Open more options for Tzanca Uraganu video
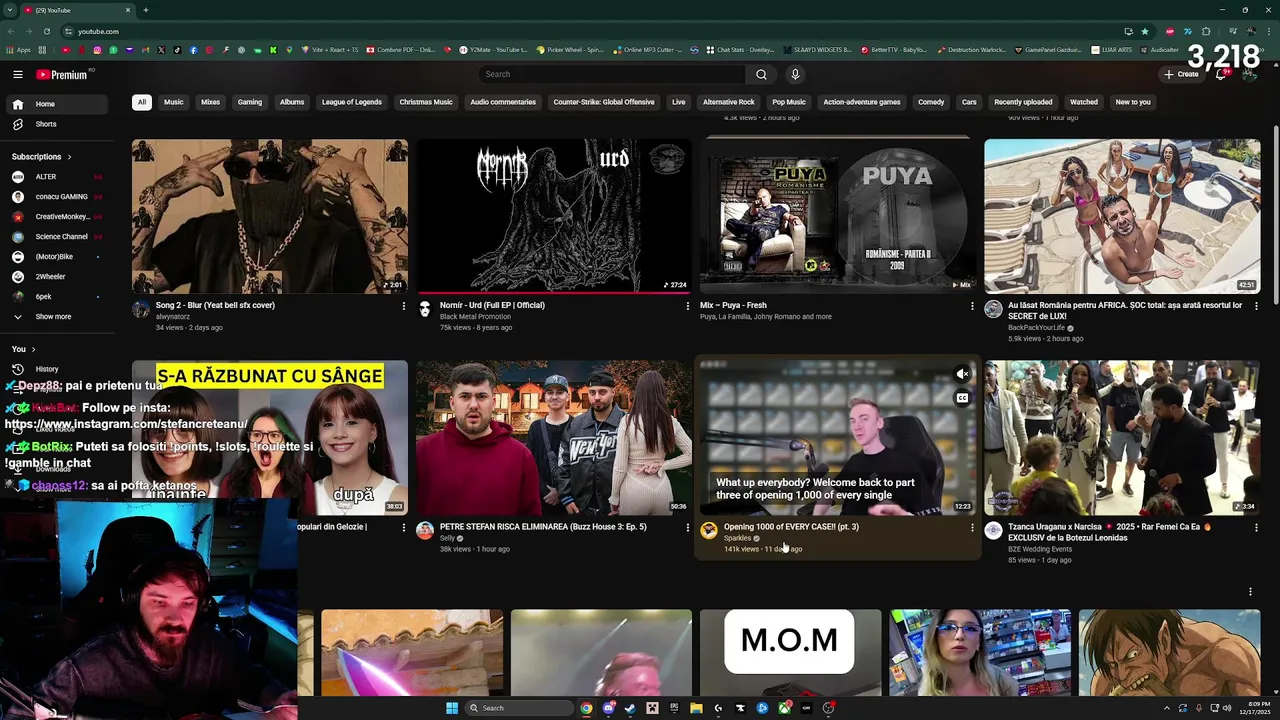 1256,528
